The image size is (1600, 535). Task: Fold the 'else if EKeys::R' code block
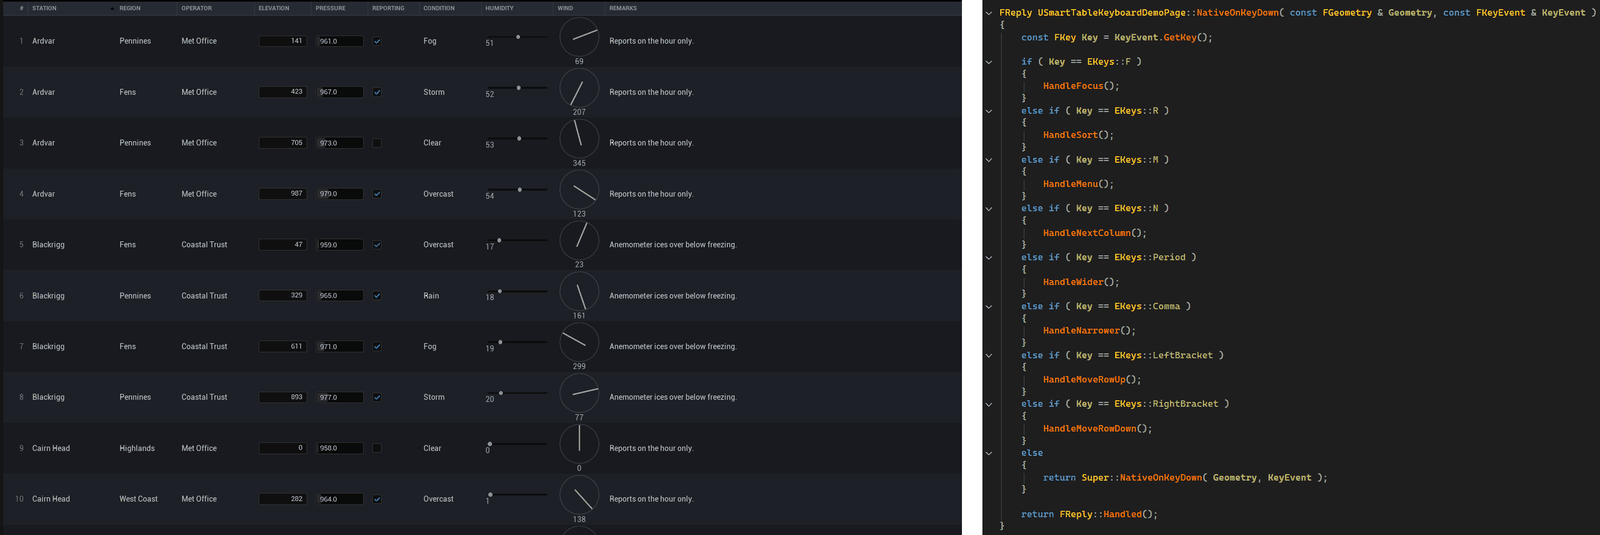point(989,111)
